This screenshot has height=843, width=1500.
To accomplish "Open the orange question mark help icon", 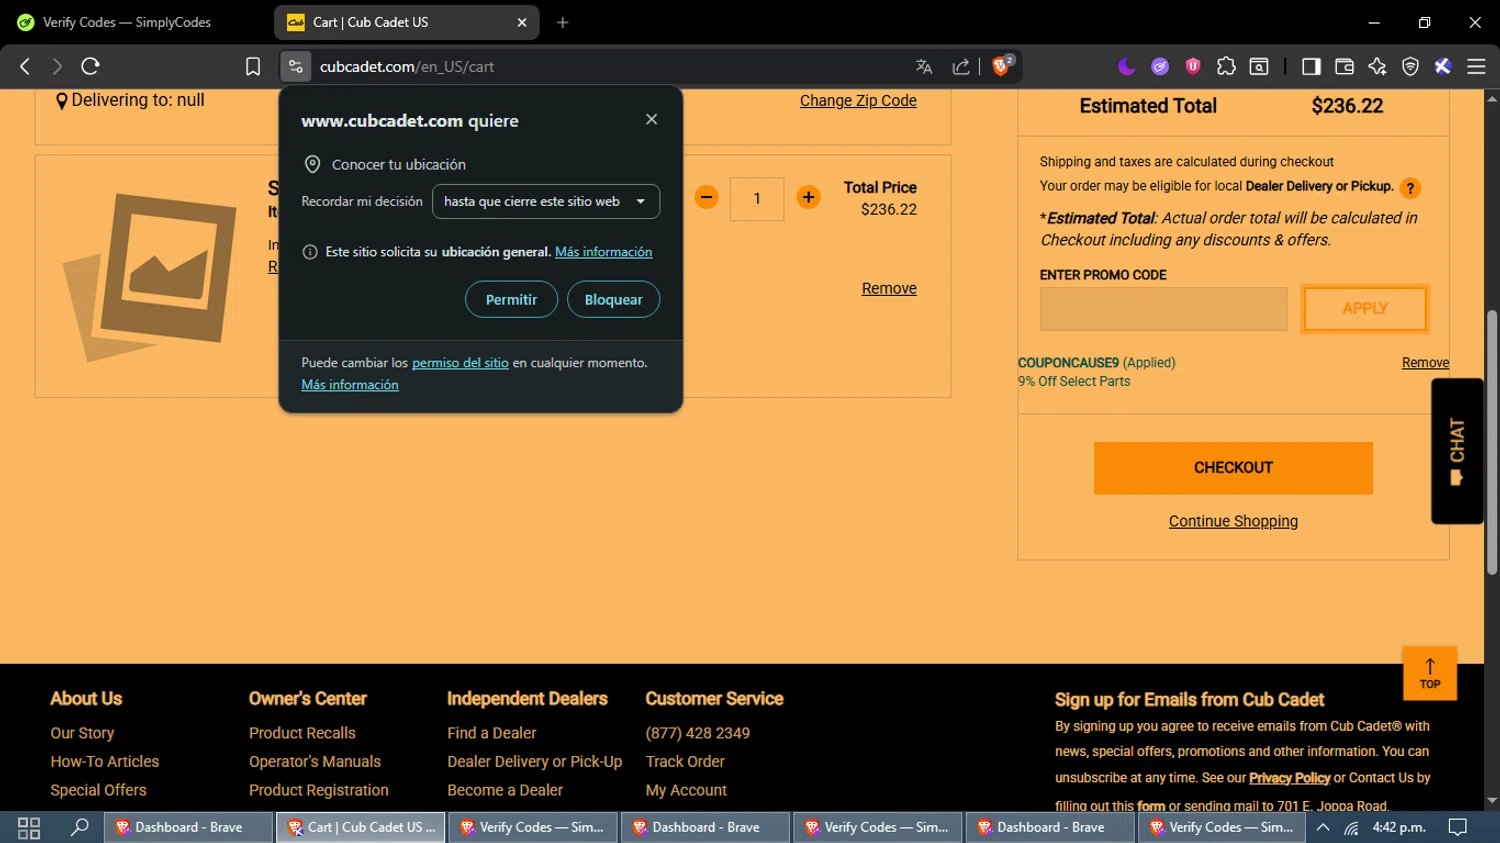I will (x=1410, y=188).
